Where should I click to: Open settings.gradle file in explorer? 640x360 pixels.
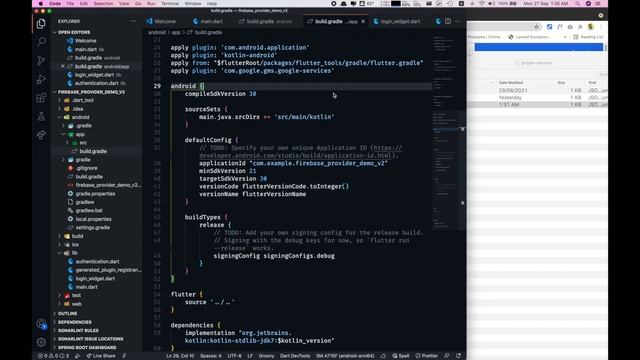click(x=93, y=228)
